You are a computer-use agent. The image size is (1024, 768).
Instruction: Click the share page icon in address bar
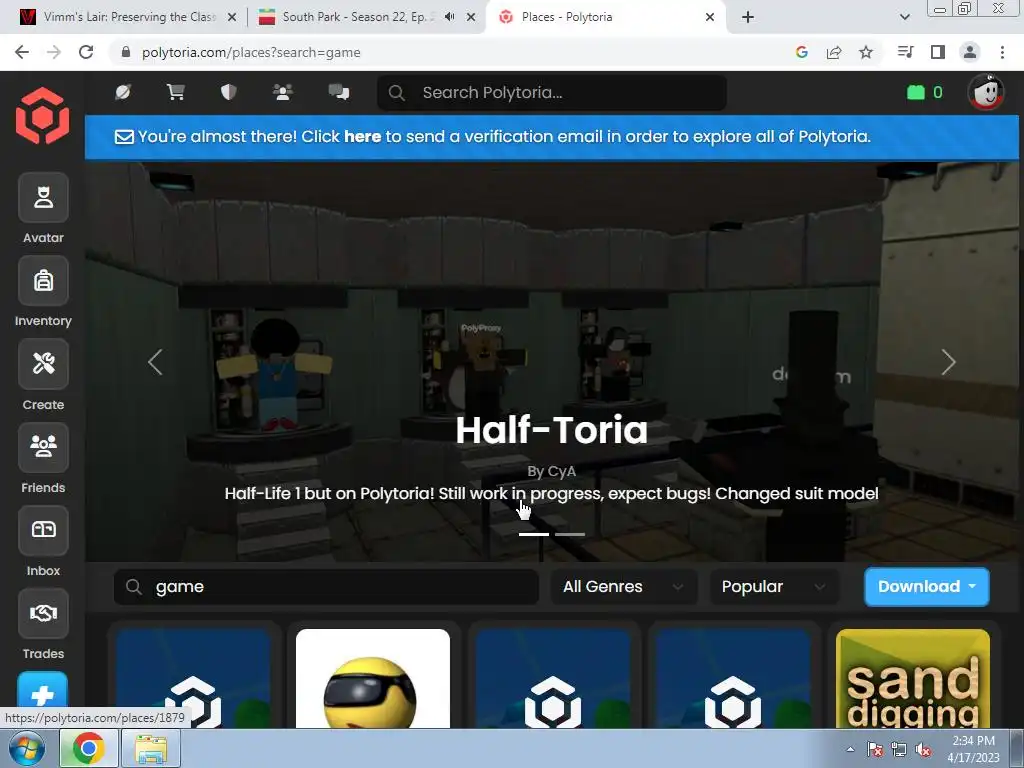[x=834, y=52]
